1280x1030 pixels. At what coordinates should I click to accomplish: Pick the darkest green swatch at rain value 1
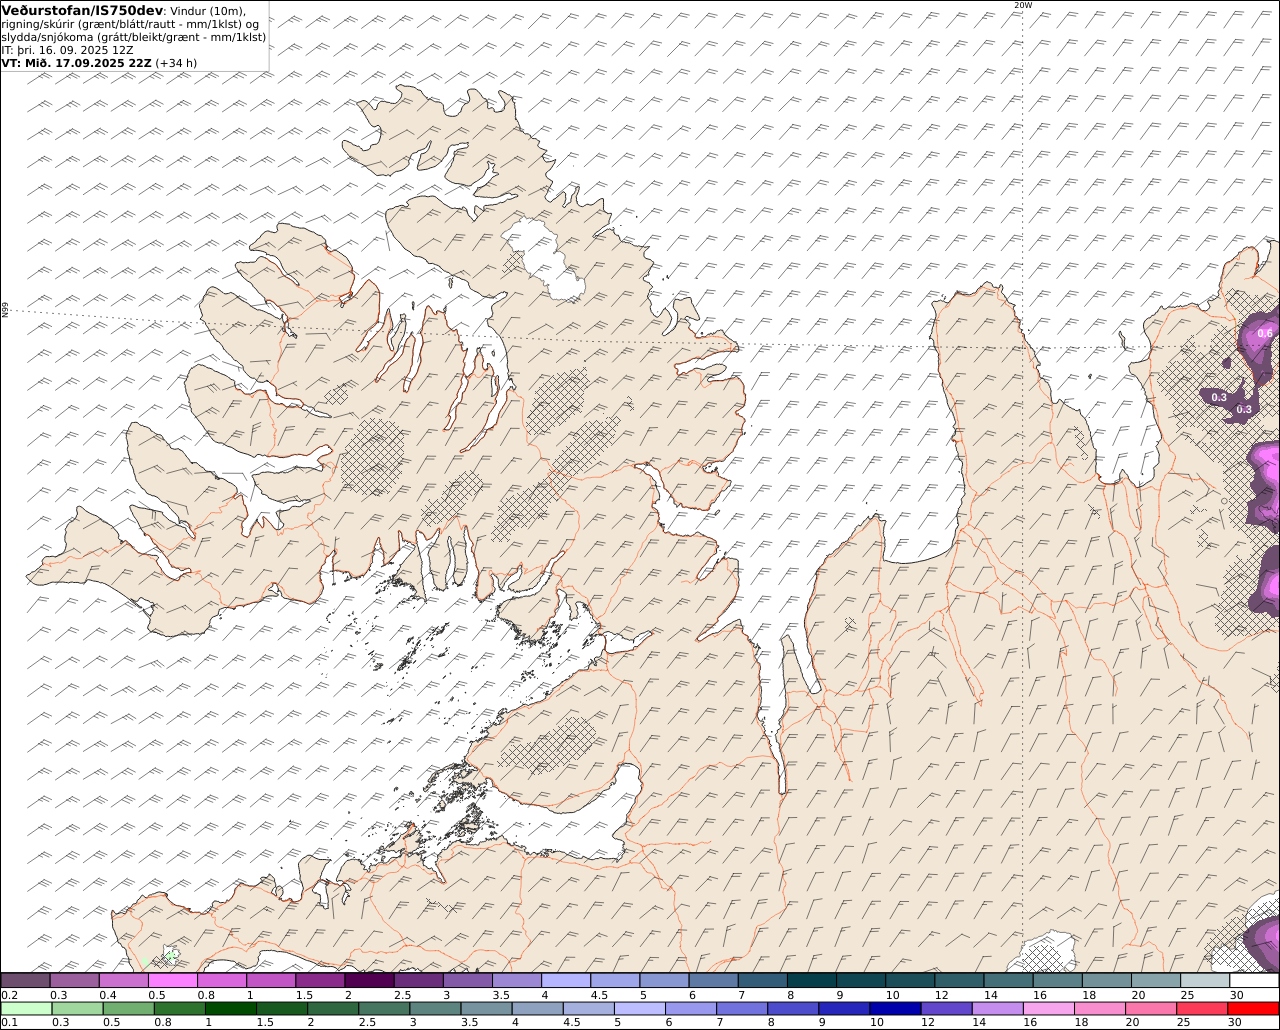click(x=231, y=1008)
